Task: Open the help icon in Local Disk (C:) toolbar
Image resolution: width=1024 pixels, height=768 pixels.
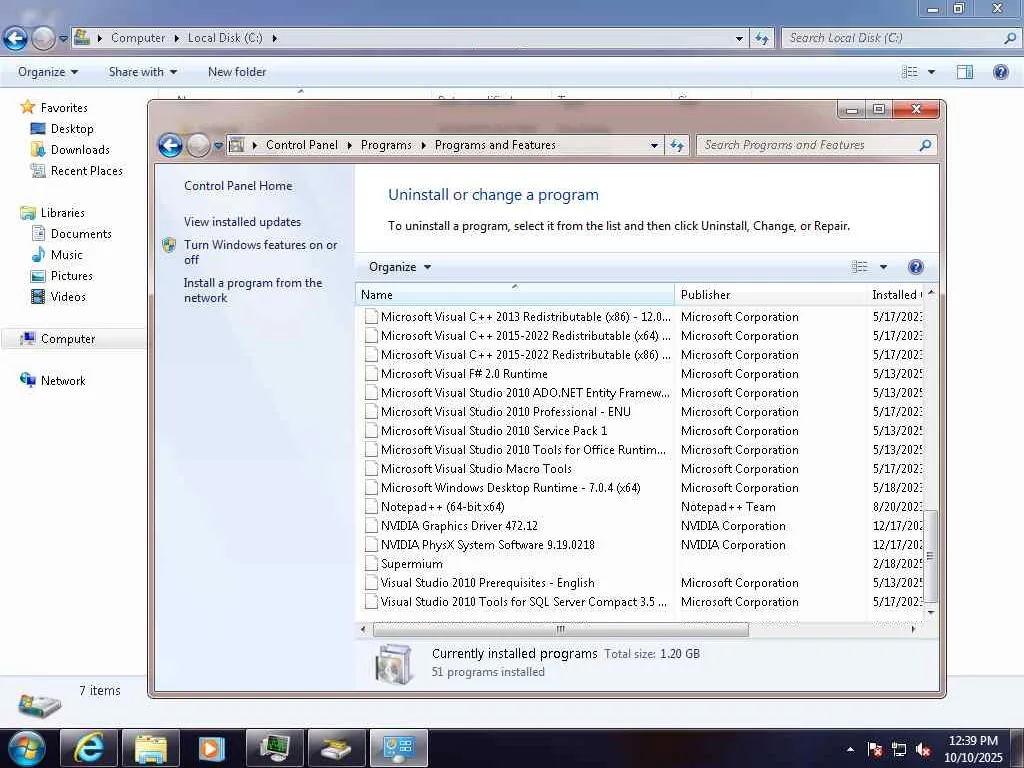Action: [x=1000, y=72]
